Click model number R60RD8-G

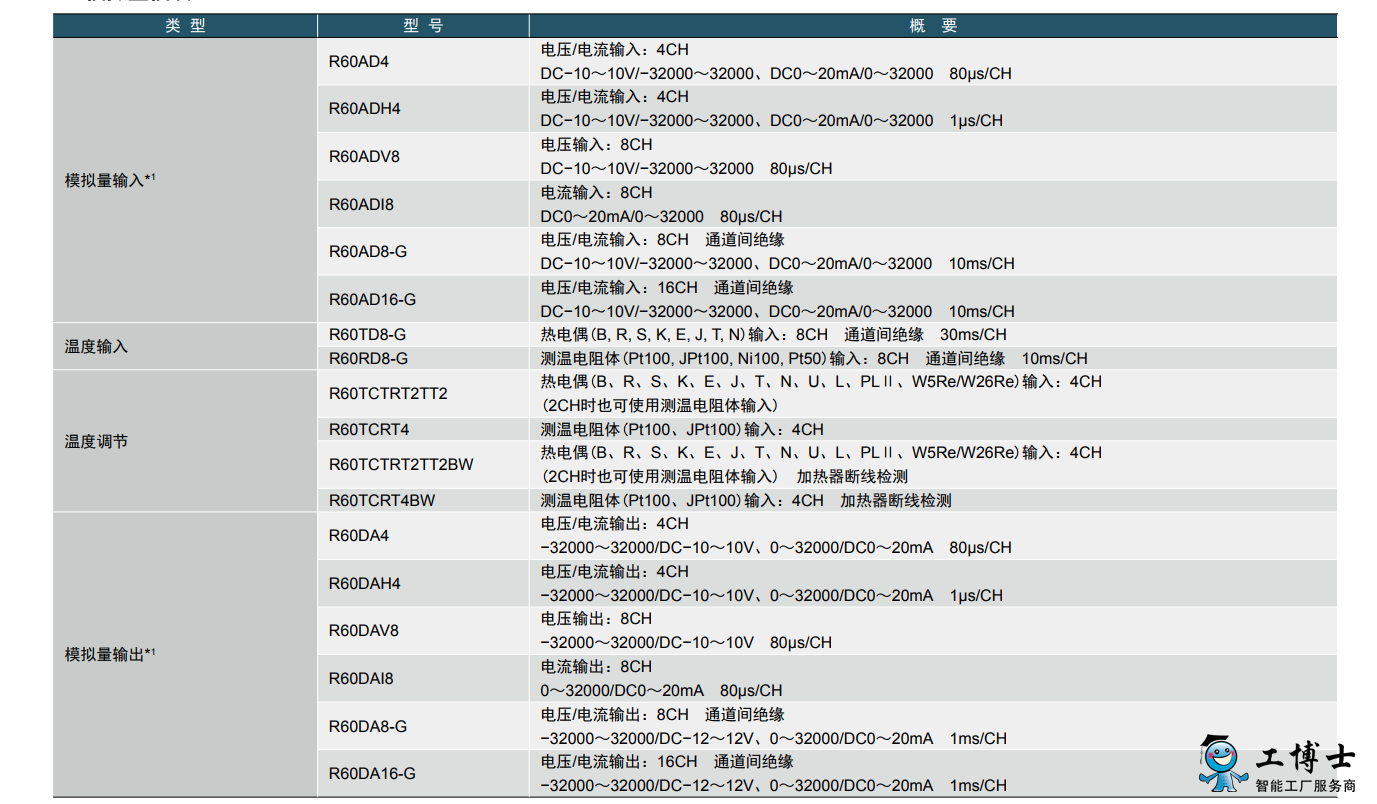[368, 358]
